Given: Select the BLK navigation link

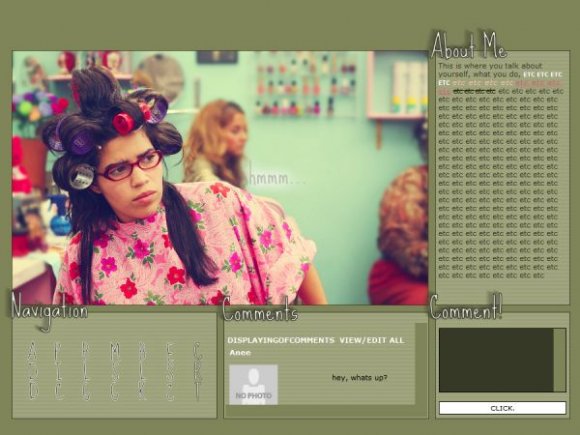Looking at the screenshot, I should click(x=142, y=371).
